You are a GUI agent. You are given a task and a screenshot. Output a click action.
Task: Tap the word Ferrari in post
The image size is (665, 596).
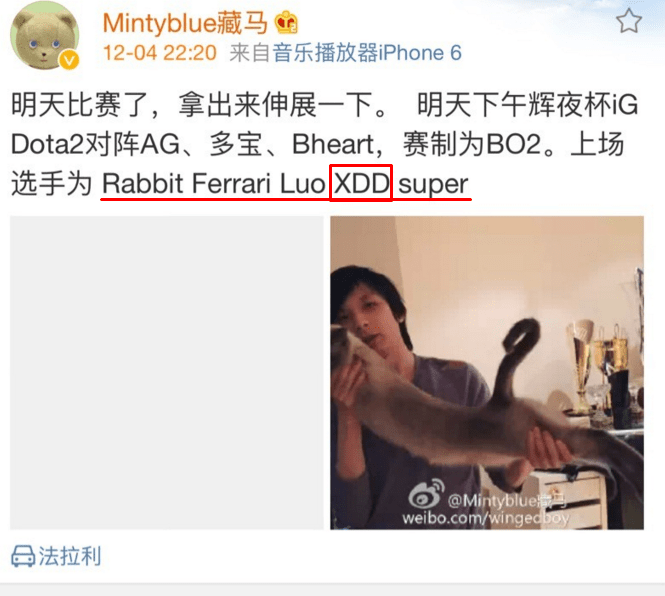tap(231, 184)
